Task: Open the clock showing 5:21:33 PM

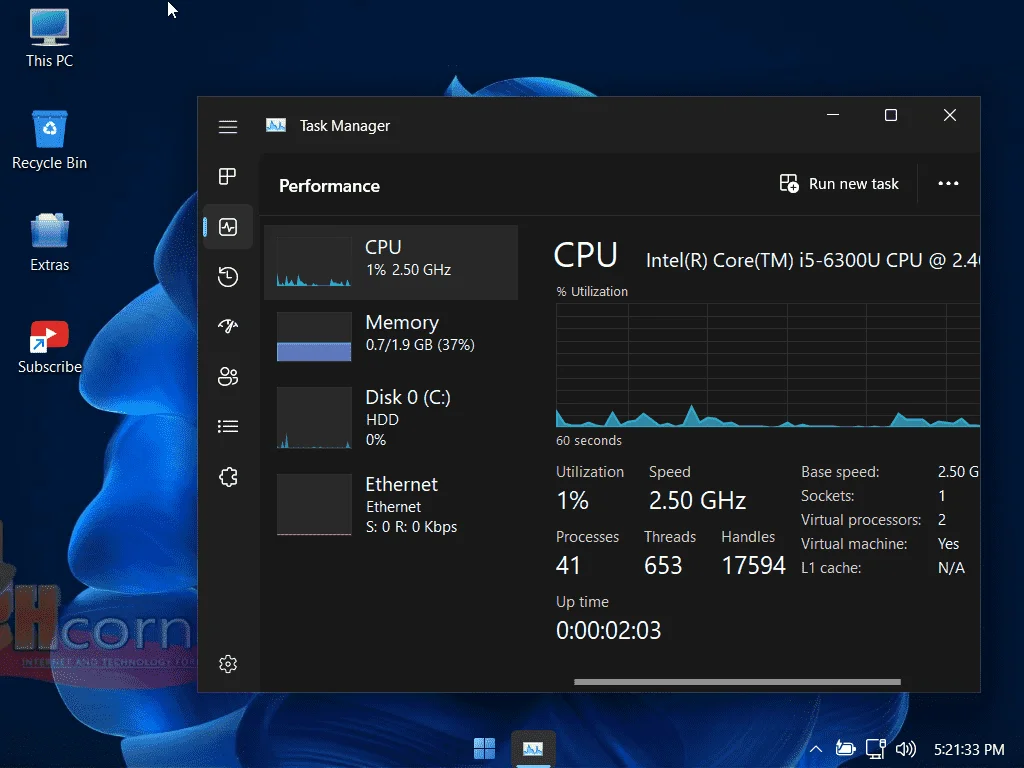Action: tap(969, 750)
